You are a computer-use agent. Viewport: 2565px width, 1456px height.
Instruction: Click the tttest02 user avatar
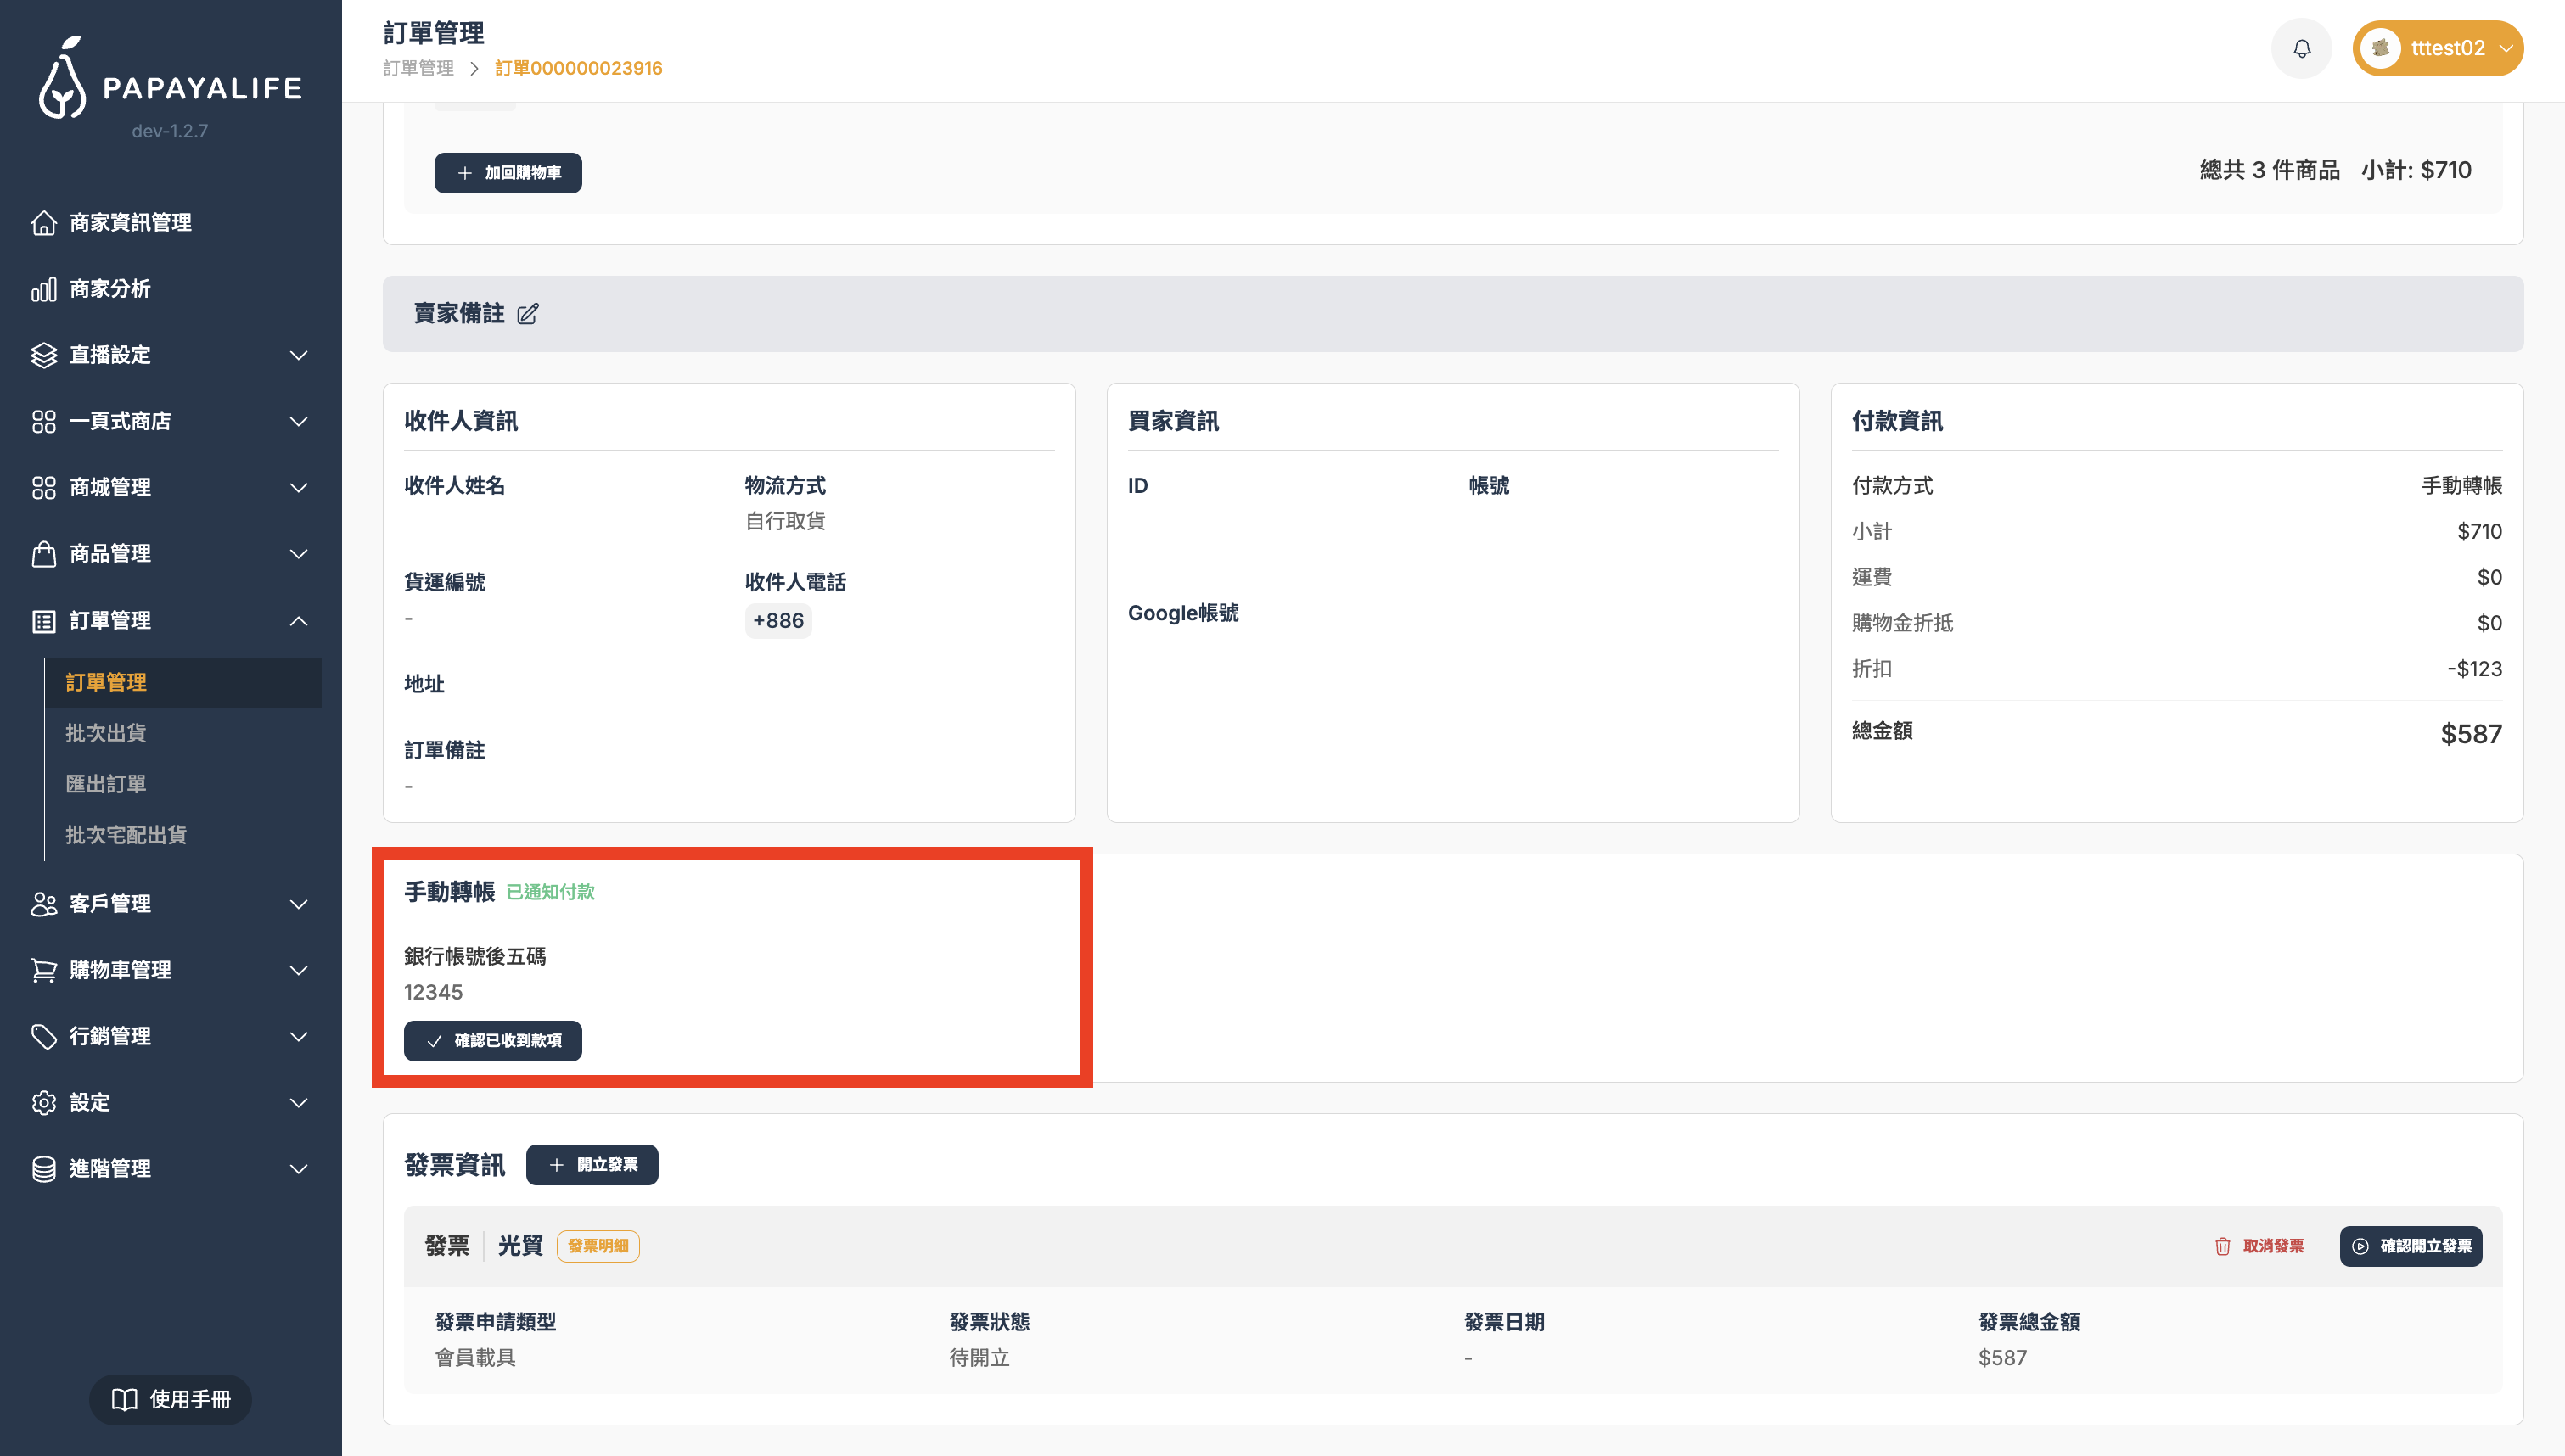point(2381,48)
